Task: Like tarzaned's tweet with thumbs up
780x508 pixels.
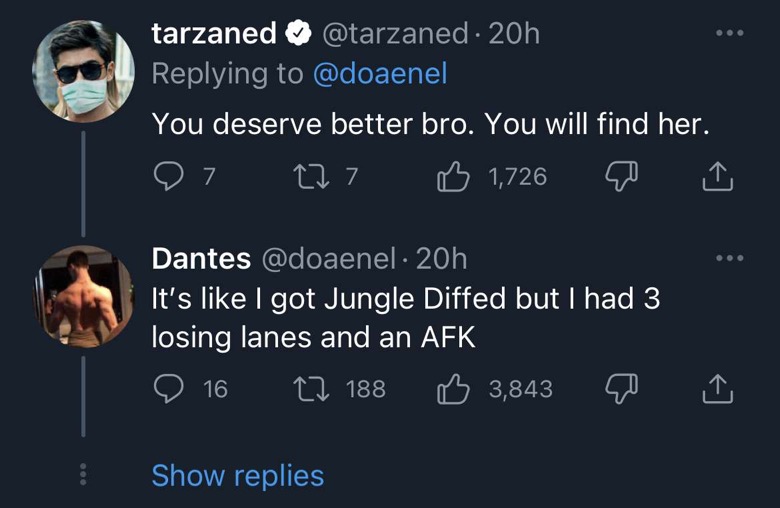Action: pyautogui.click(x=453, y=176)
